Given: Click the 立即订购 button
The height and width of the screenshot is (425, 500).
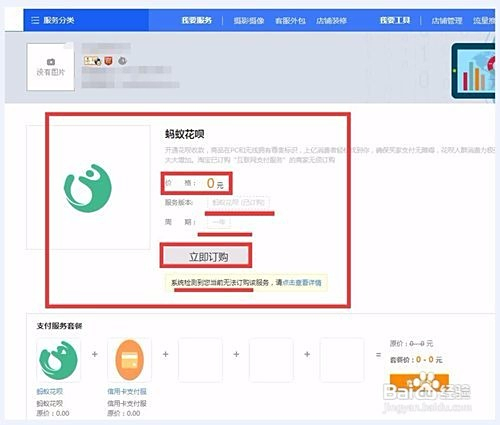Looking at the screenshot, I should 206,256.
